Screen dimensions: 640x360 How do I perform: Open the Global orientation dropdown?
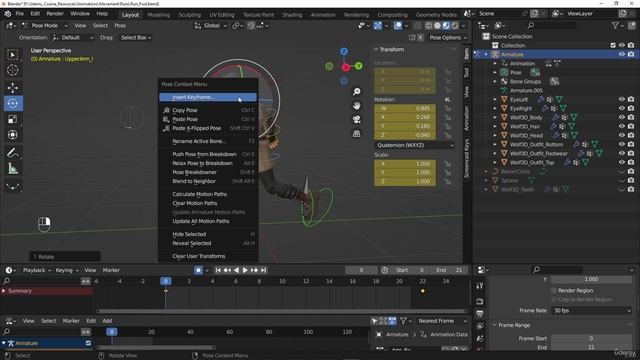[x=211, y=26]
